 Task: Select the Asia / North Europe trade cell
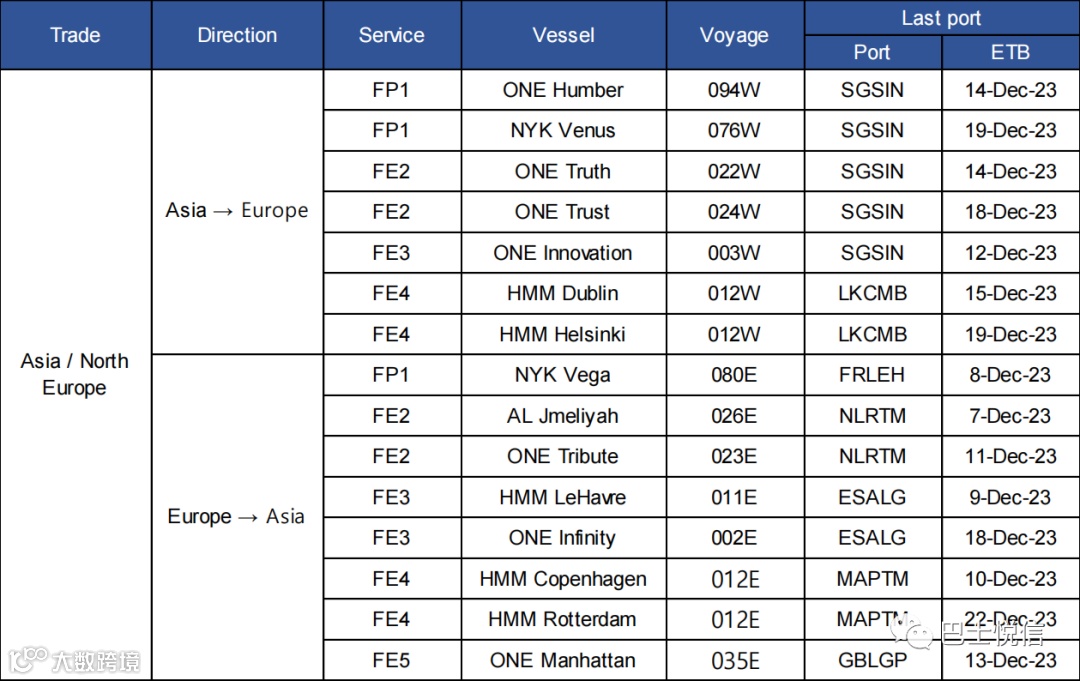76,375
